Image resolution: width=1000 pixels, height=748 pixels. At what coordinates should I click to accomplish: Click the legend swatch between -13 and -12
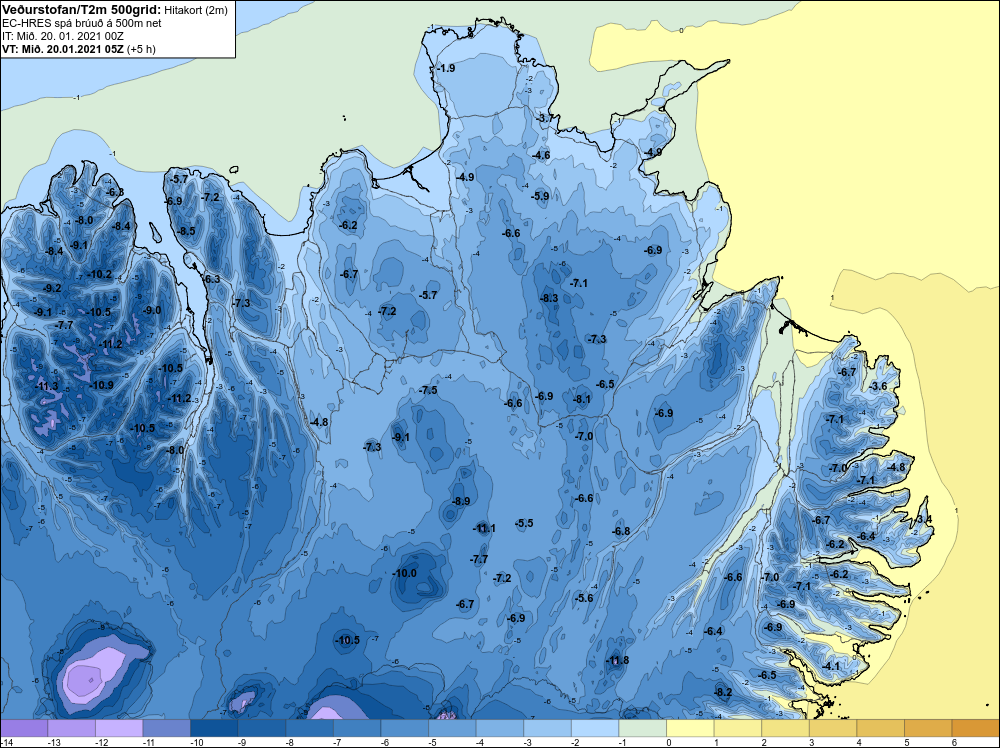pos(71,728)
